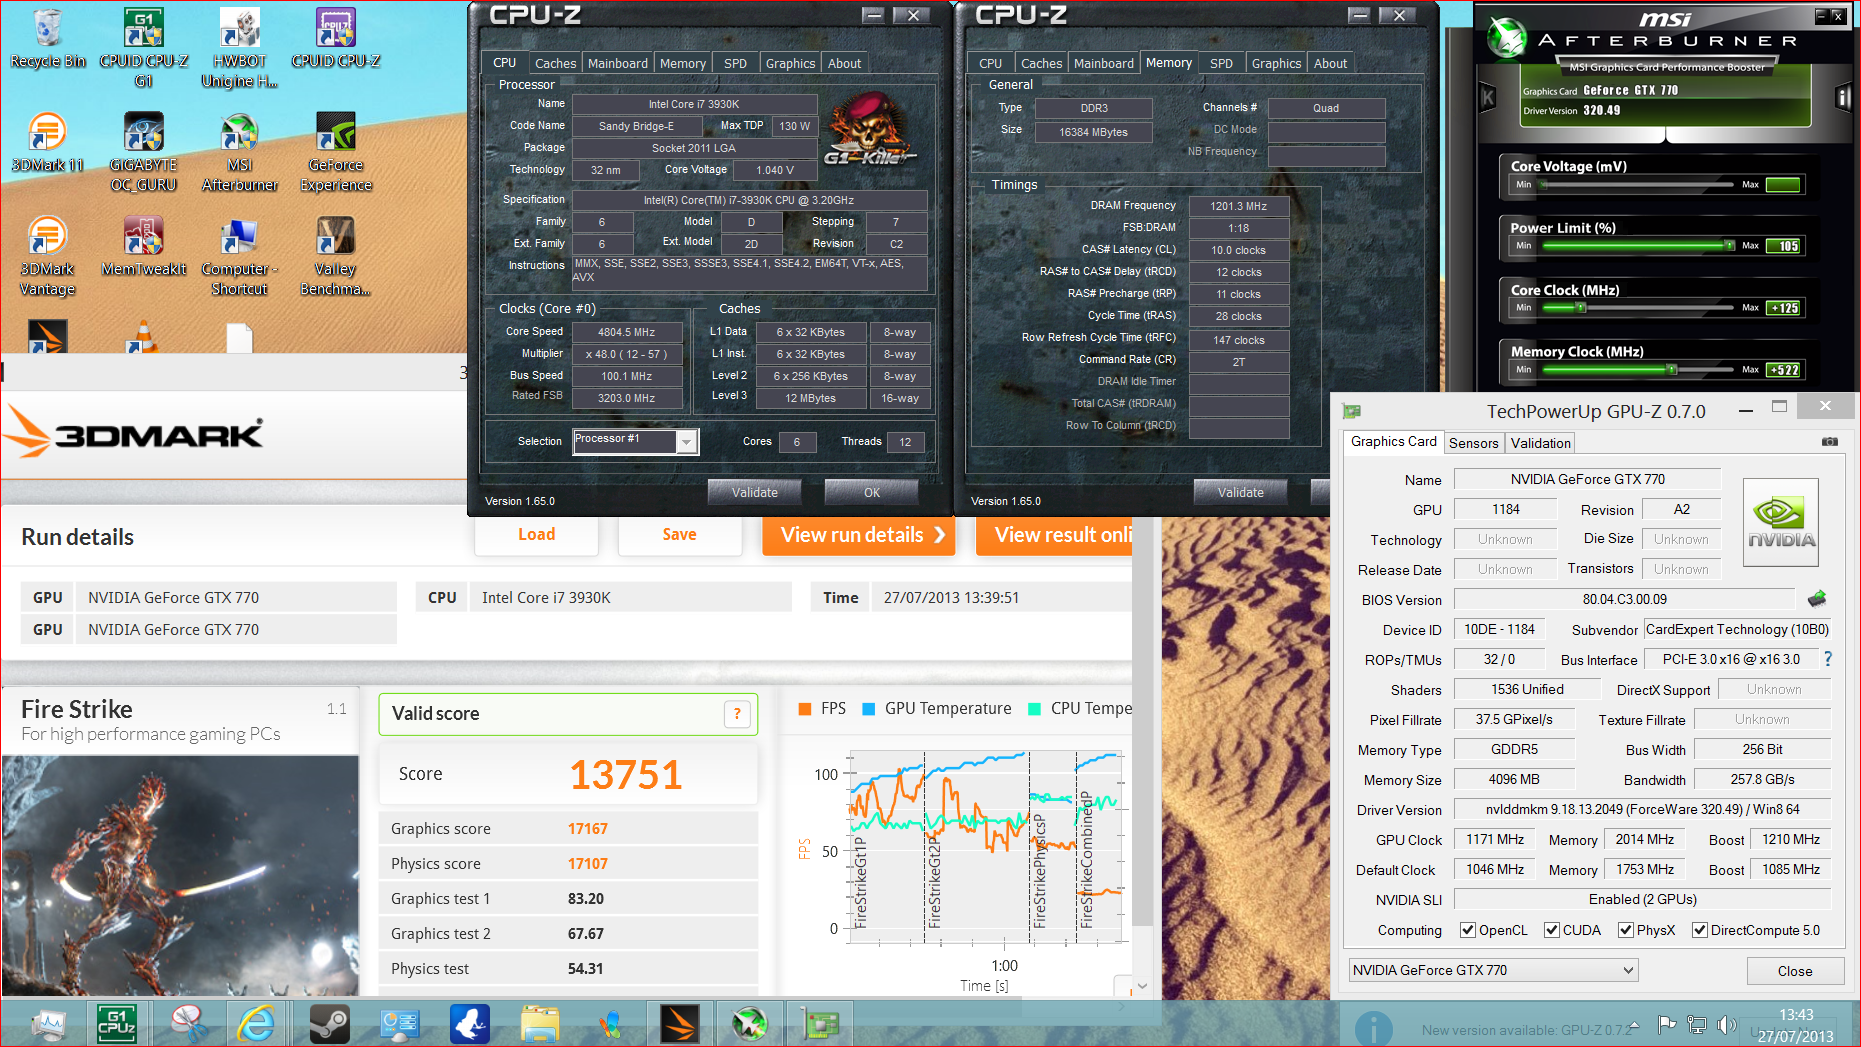The image size is (1861, 1047).
Task: Click the Memory Clock value box showing +522
Action: [1783, 370]
